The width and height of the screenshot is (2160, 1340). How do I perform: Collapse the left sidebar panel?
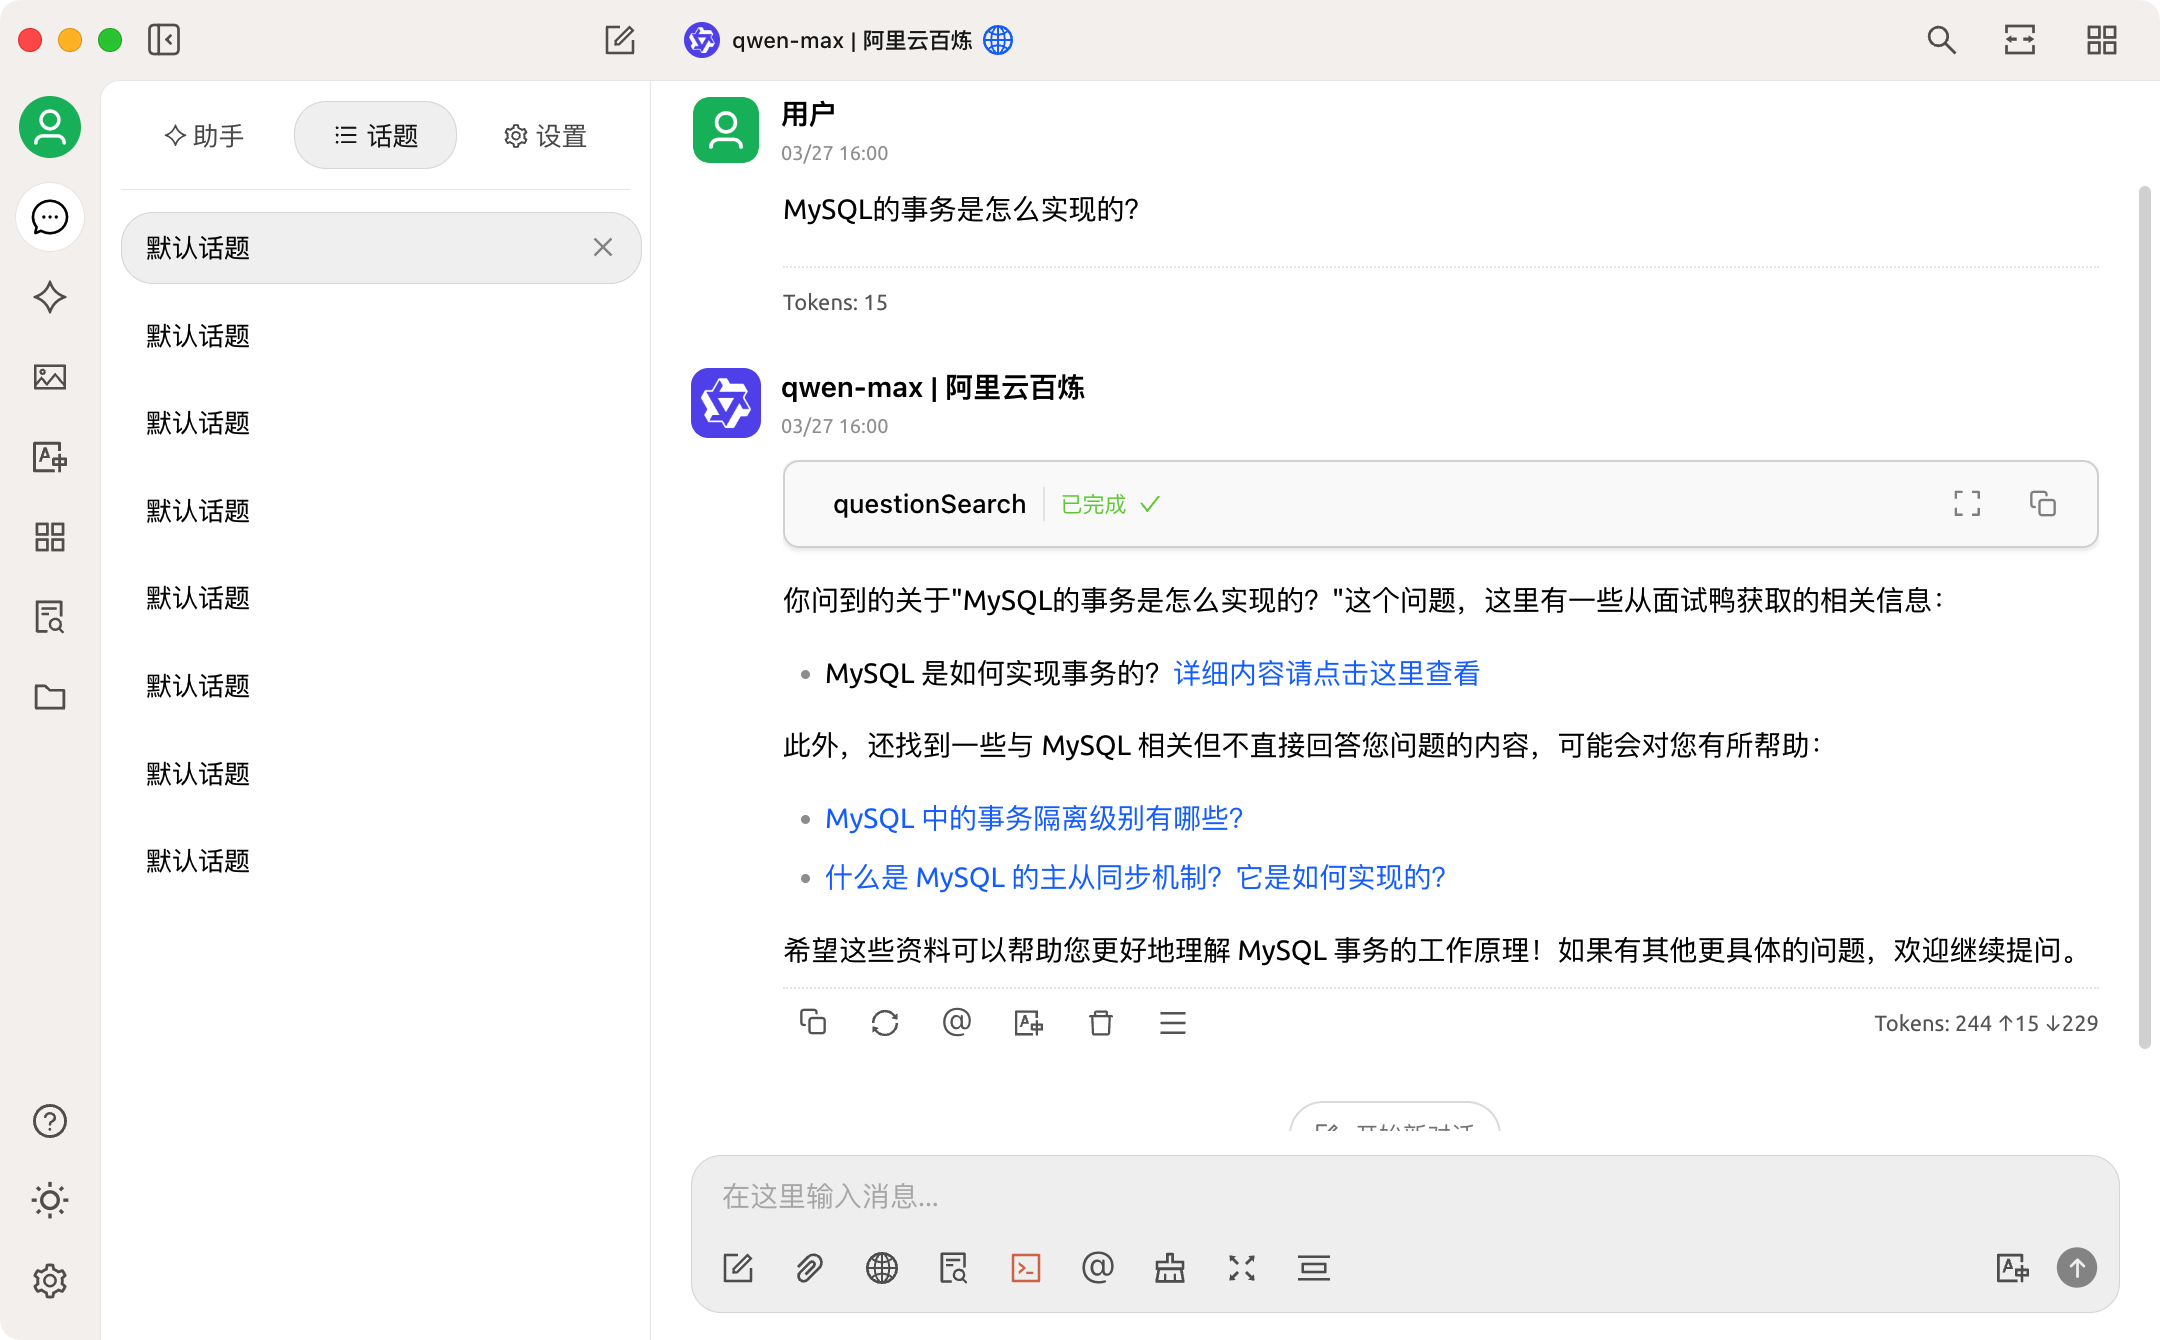pos(164,40)
